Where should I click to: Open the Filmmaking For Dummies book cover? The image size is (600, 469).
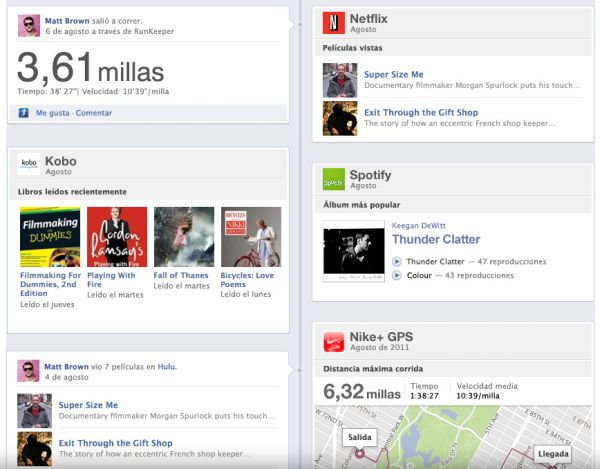click(50, 237)
